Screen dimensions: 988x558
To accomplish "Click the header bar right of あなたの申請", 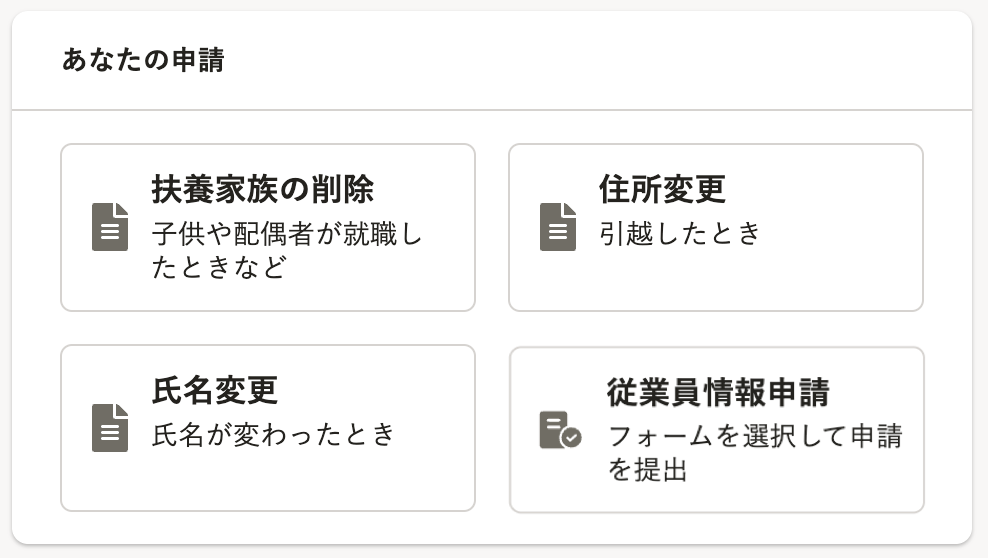I will [599, 60].
